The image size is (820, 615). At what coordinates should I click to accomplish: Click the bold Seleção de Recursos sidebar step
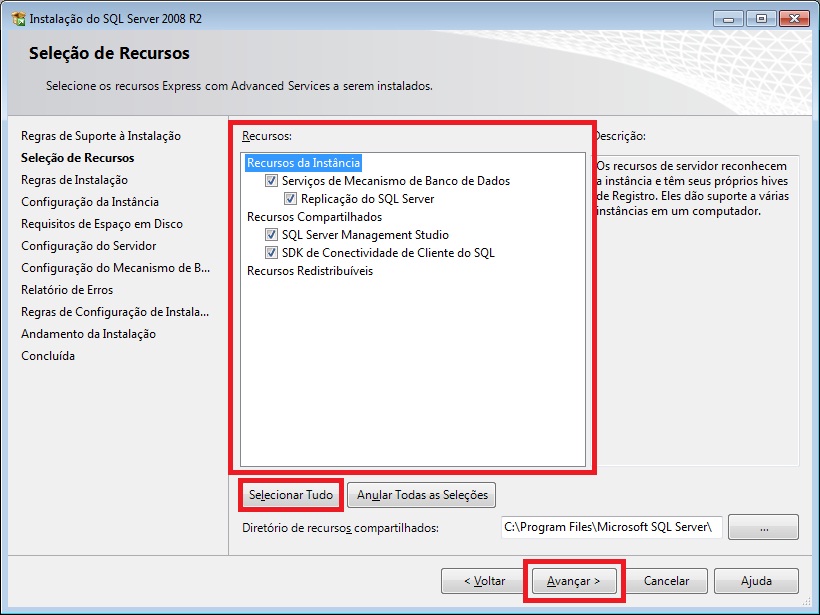(77, 158)
